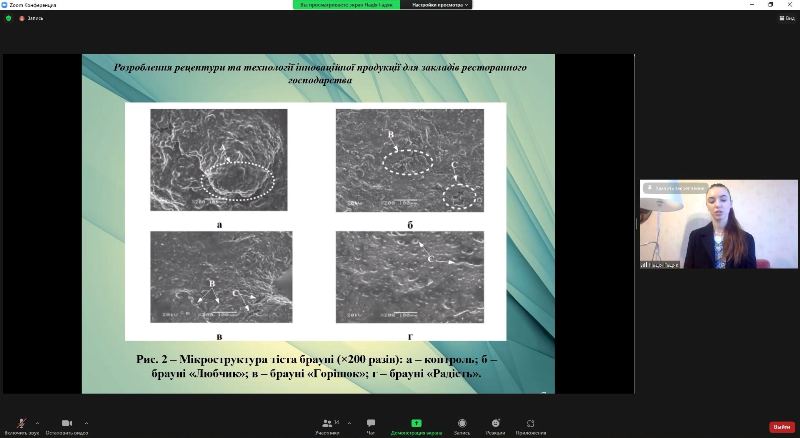Image resolution: width=800 pixels, height=438 pixels.
Task: Click the slide title starting "Розроблення рецептури"
Action: (320, 74)
